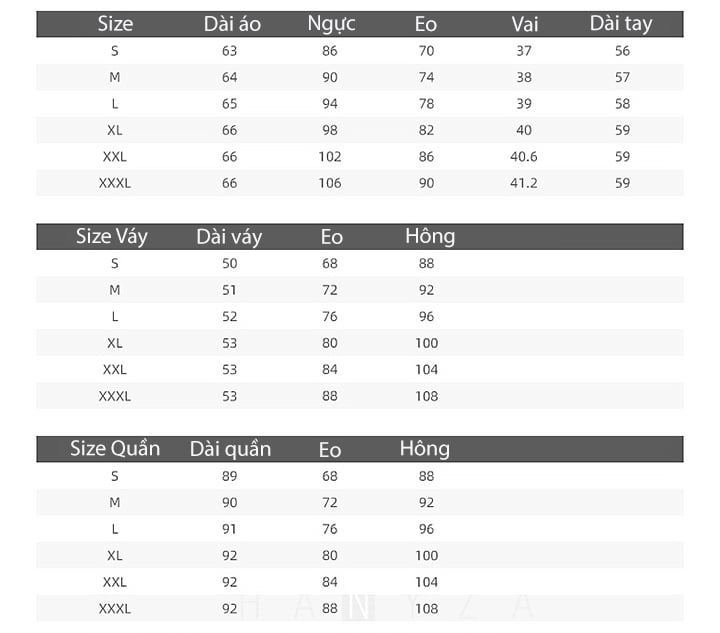Select pants length value 89
This screenshot has height=633, width=720.
(x=230, y=476)
